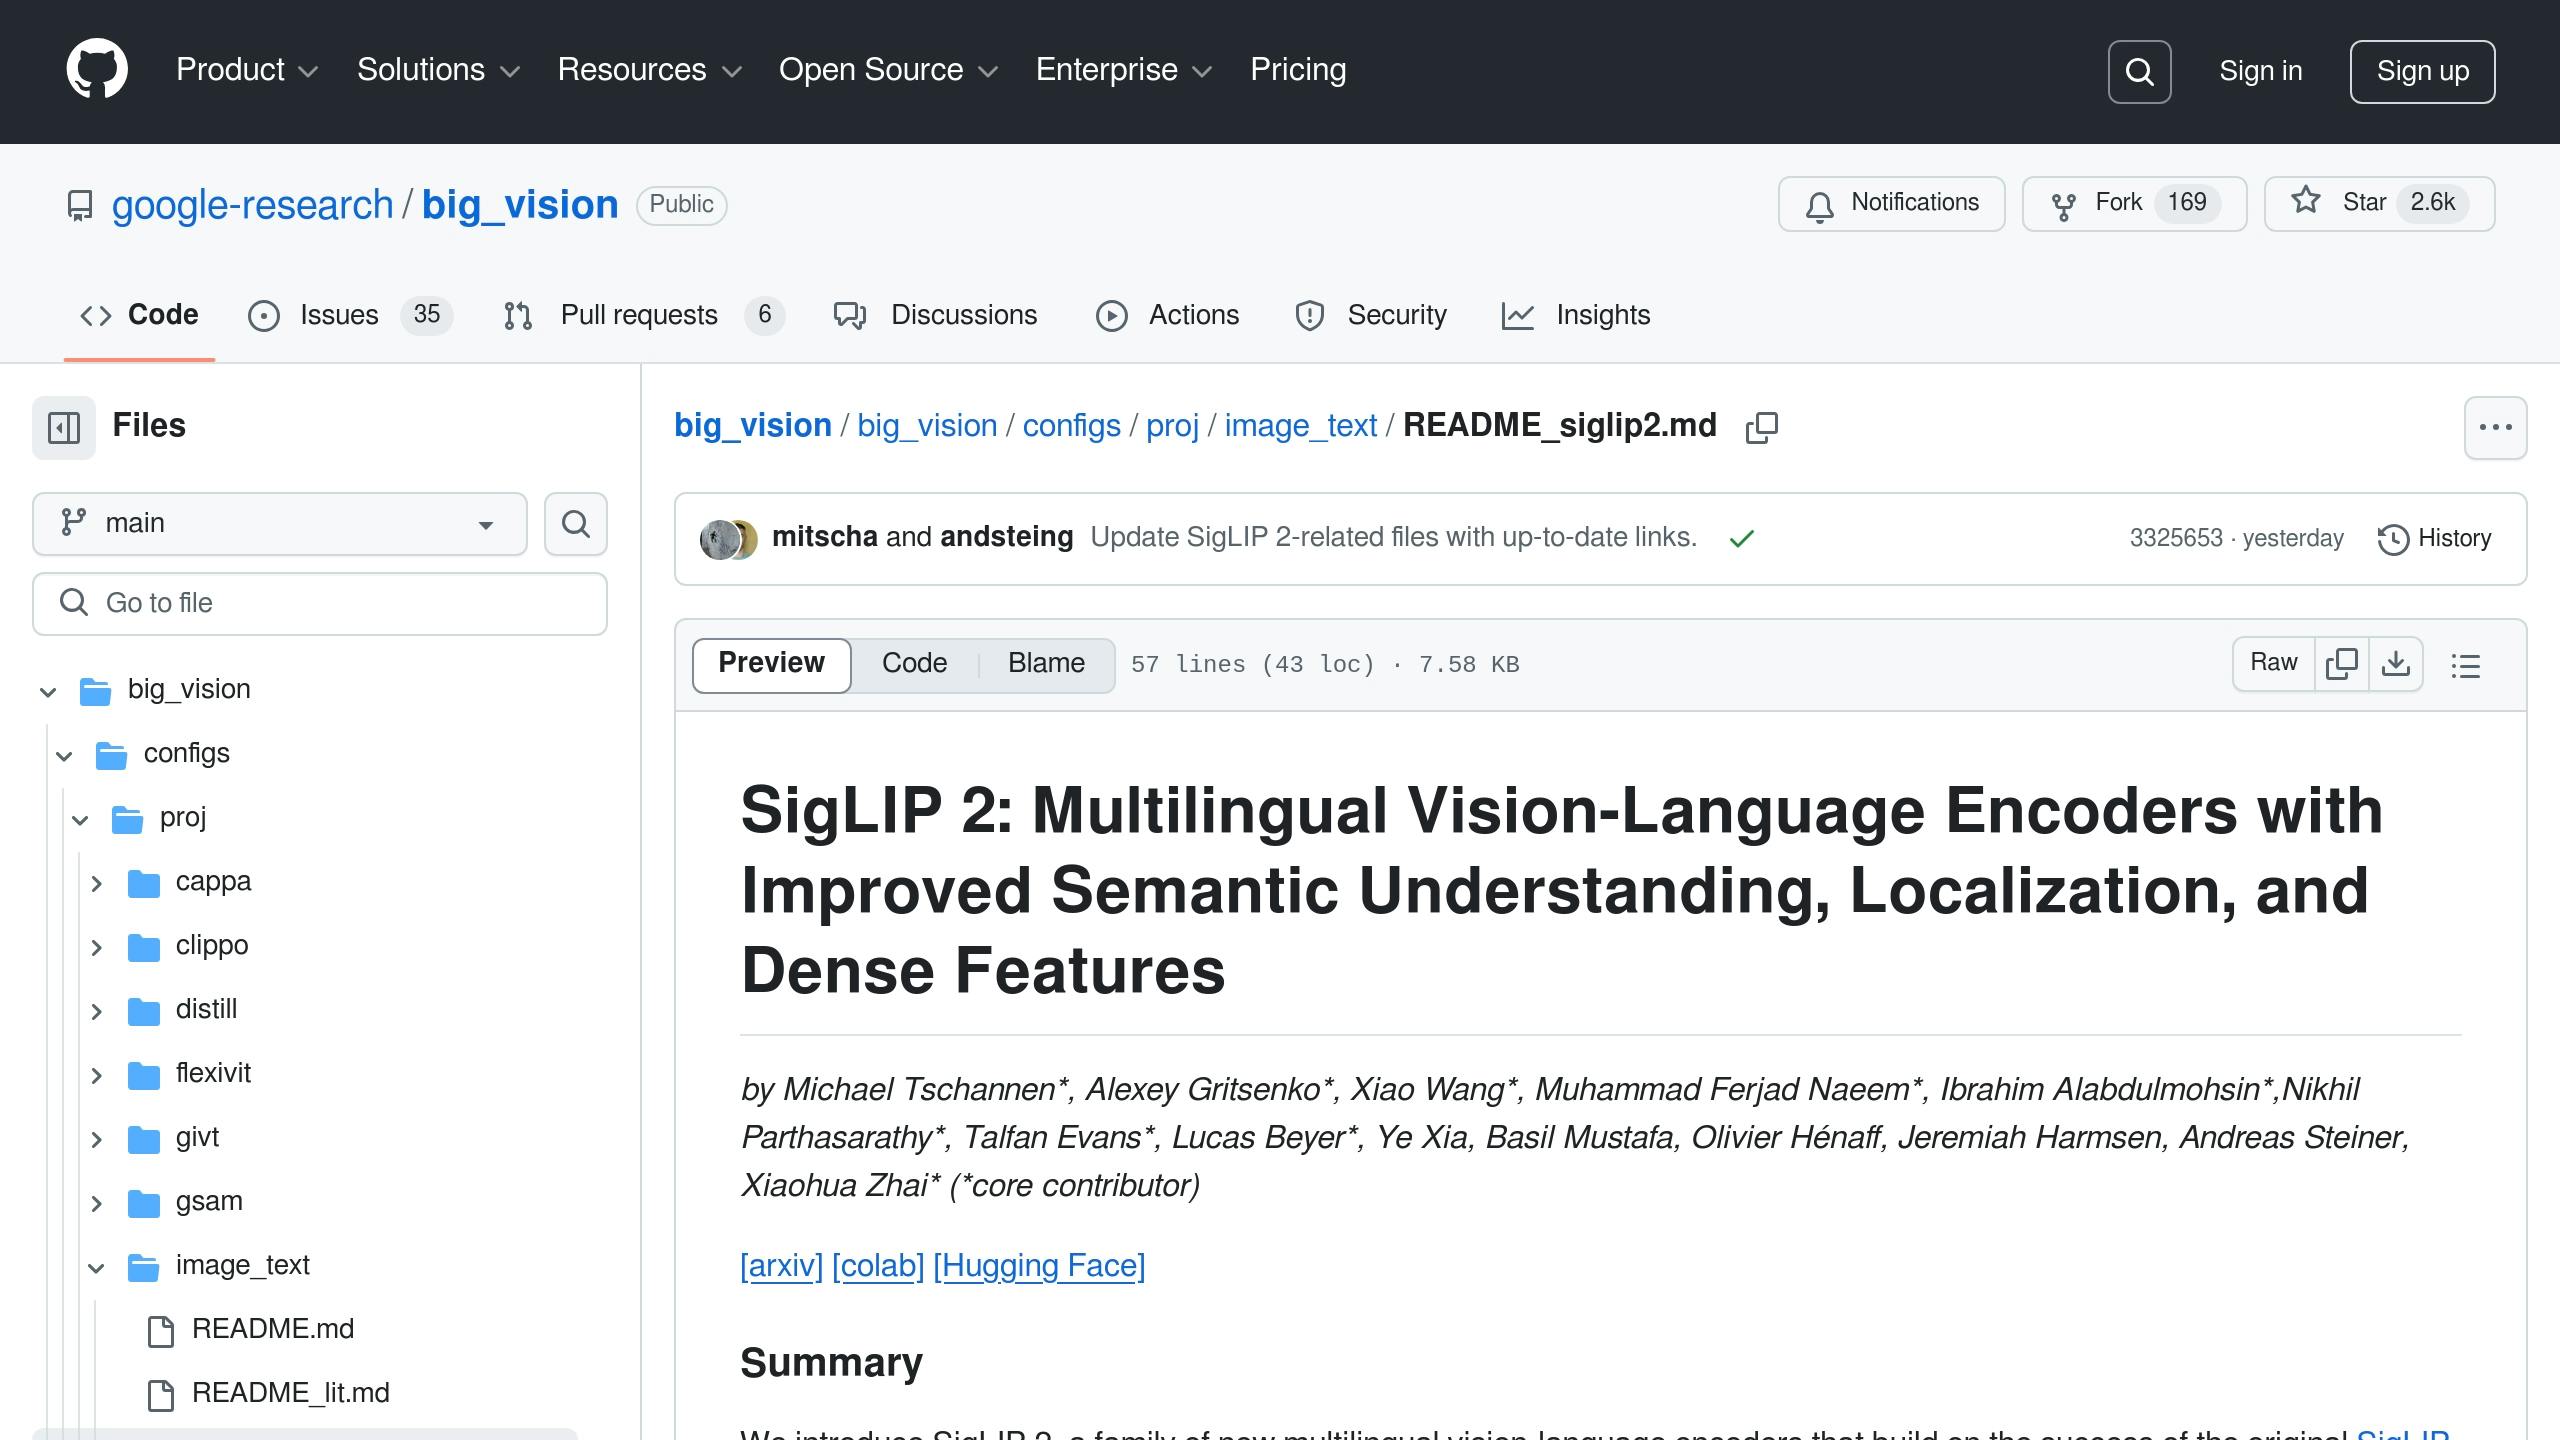The width and height of the screenshot is (2560, 1440).
Task: Switch file view to Code
Action: [x=914, y=664]
